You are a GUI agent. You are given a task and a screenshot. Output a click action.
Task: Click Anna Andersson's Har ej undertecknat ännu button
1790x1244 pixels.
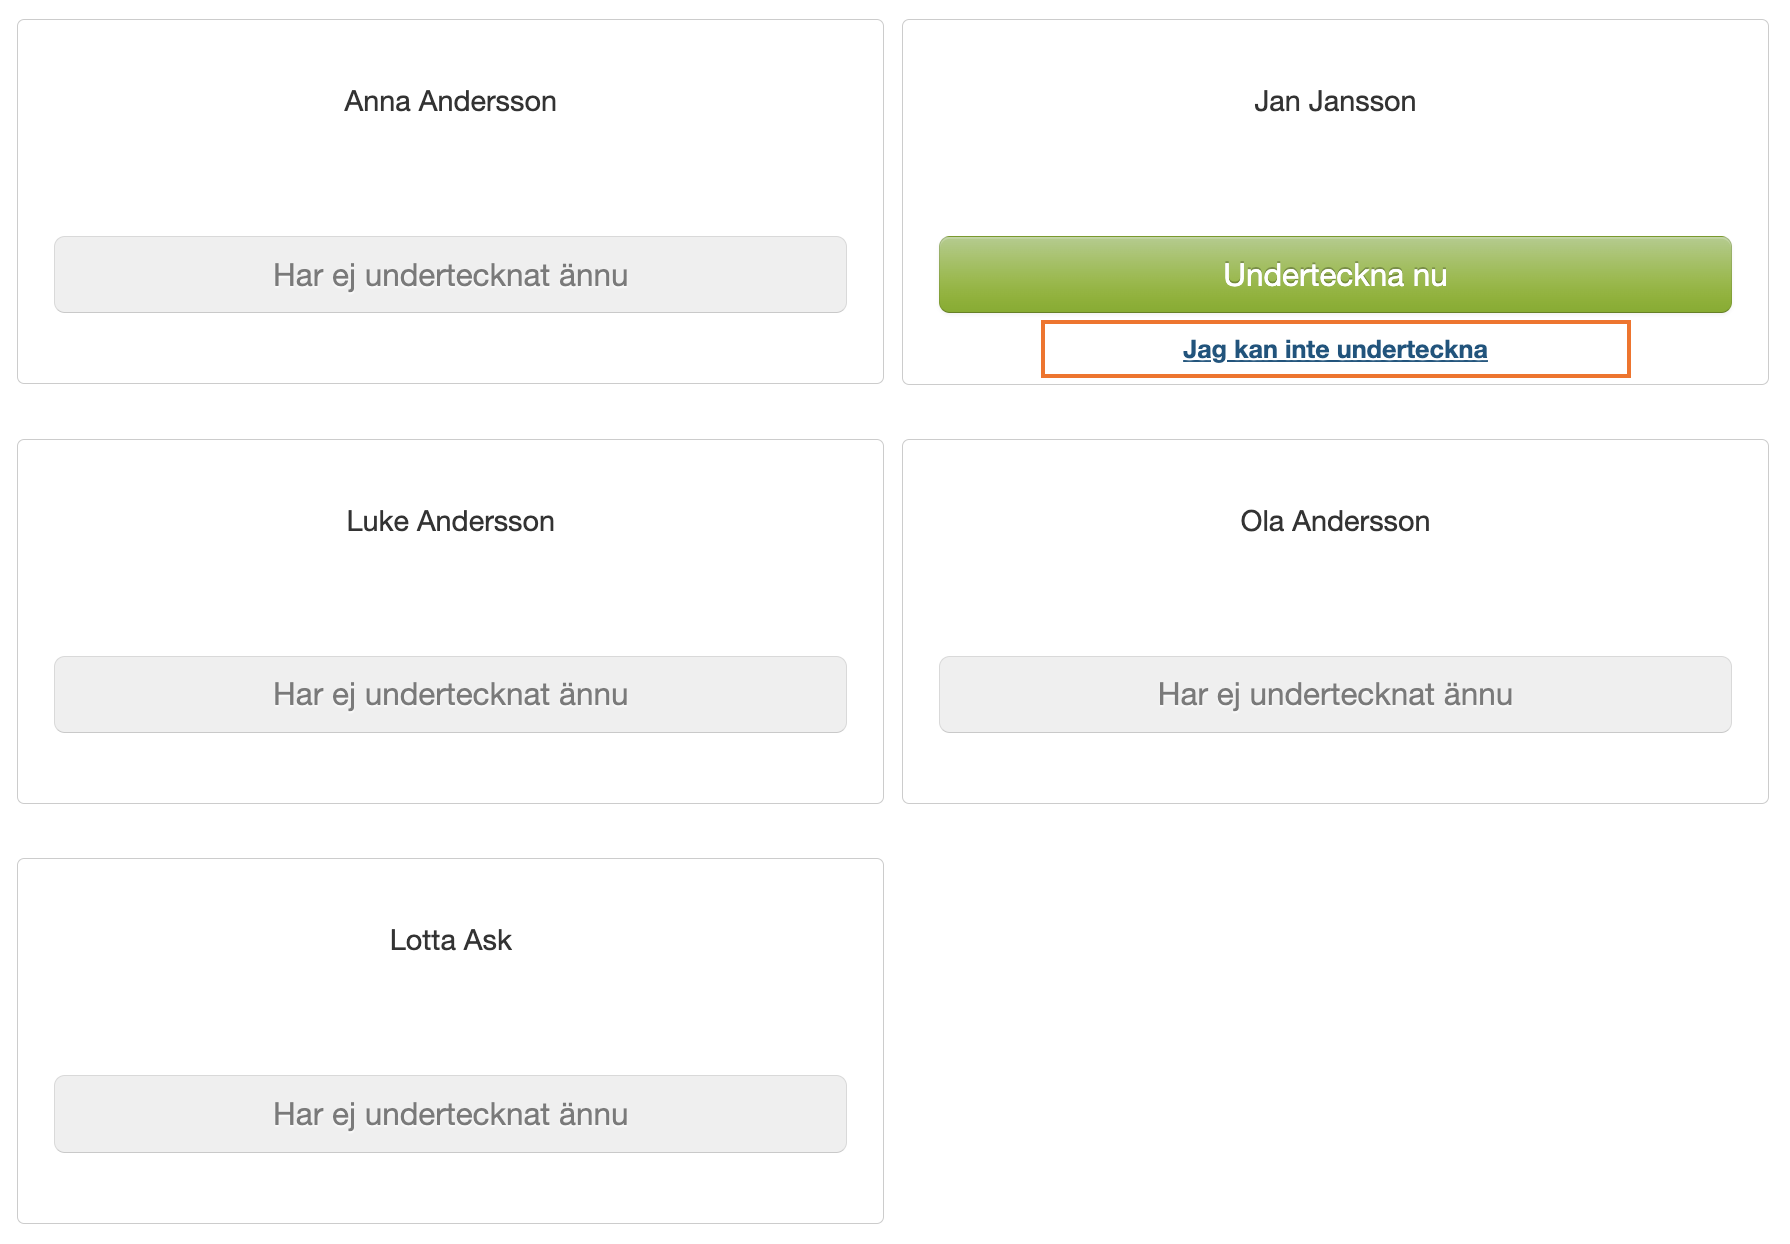pos(450,275)
